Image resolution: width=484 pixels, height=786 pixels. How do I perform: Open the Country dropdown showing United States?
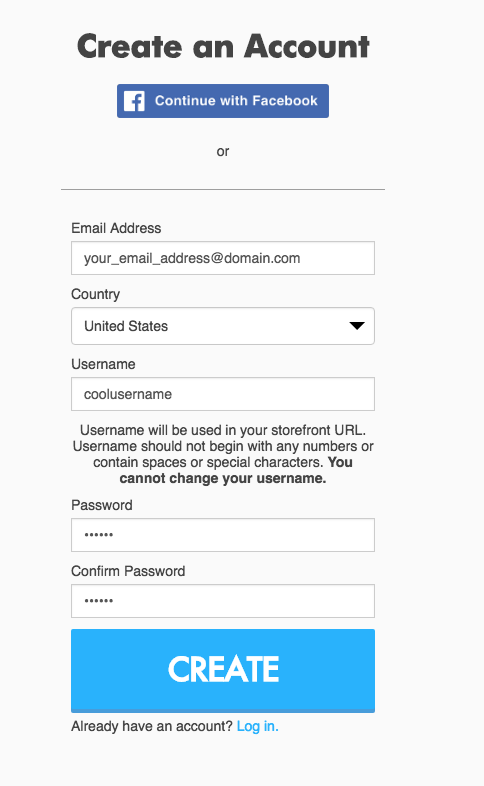click(x=223, y=326)
